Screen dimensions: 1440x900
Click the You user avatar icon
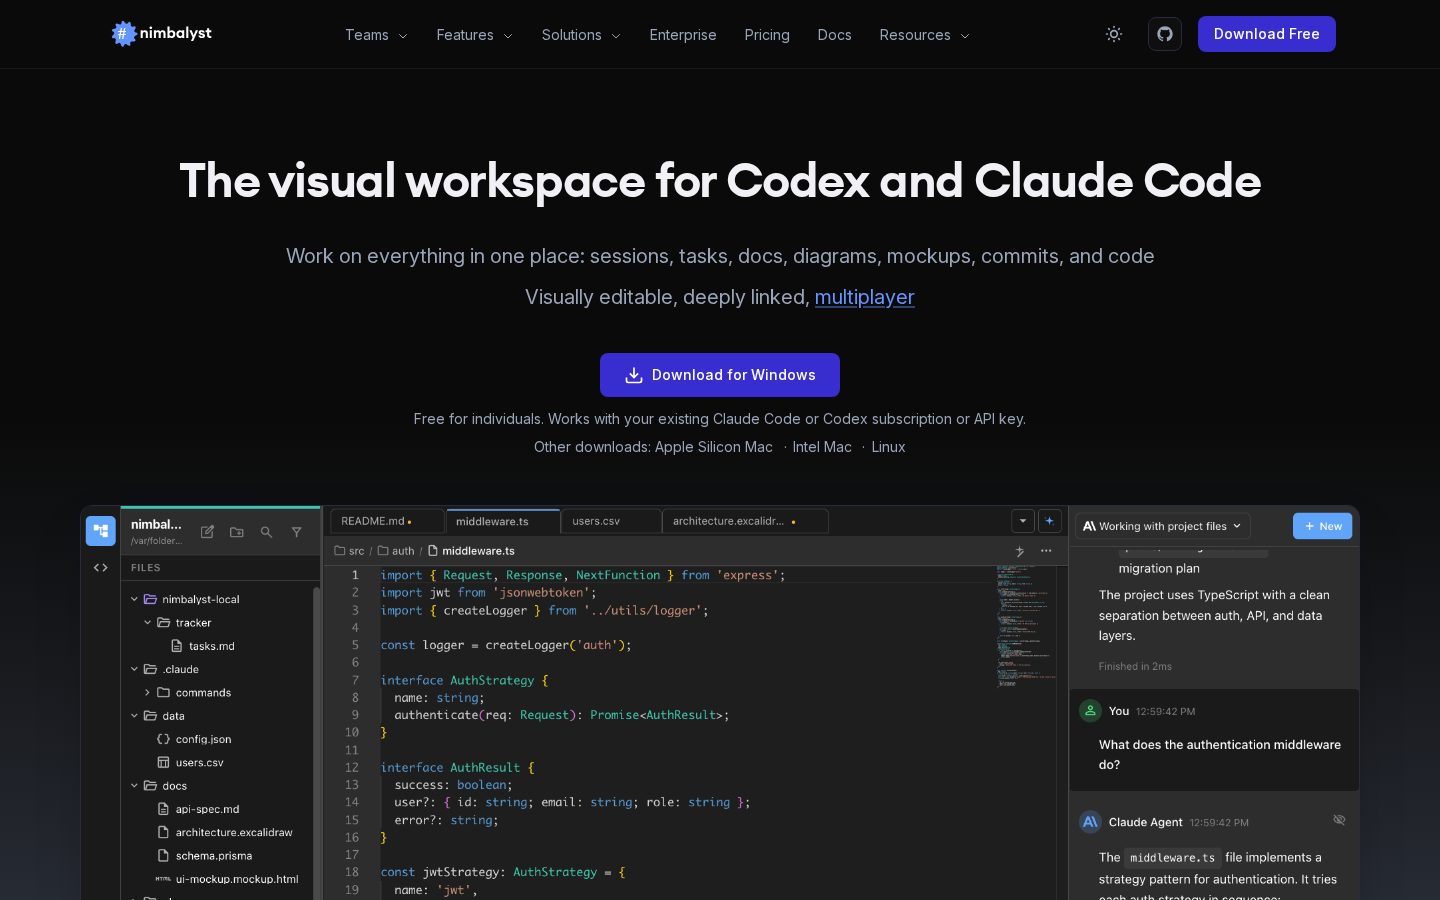click(x=1090, y=711)
